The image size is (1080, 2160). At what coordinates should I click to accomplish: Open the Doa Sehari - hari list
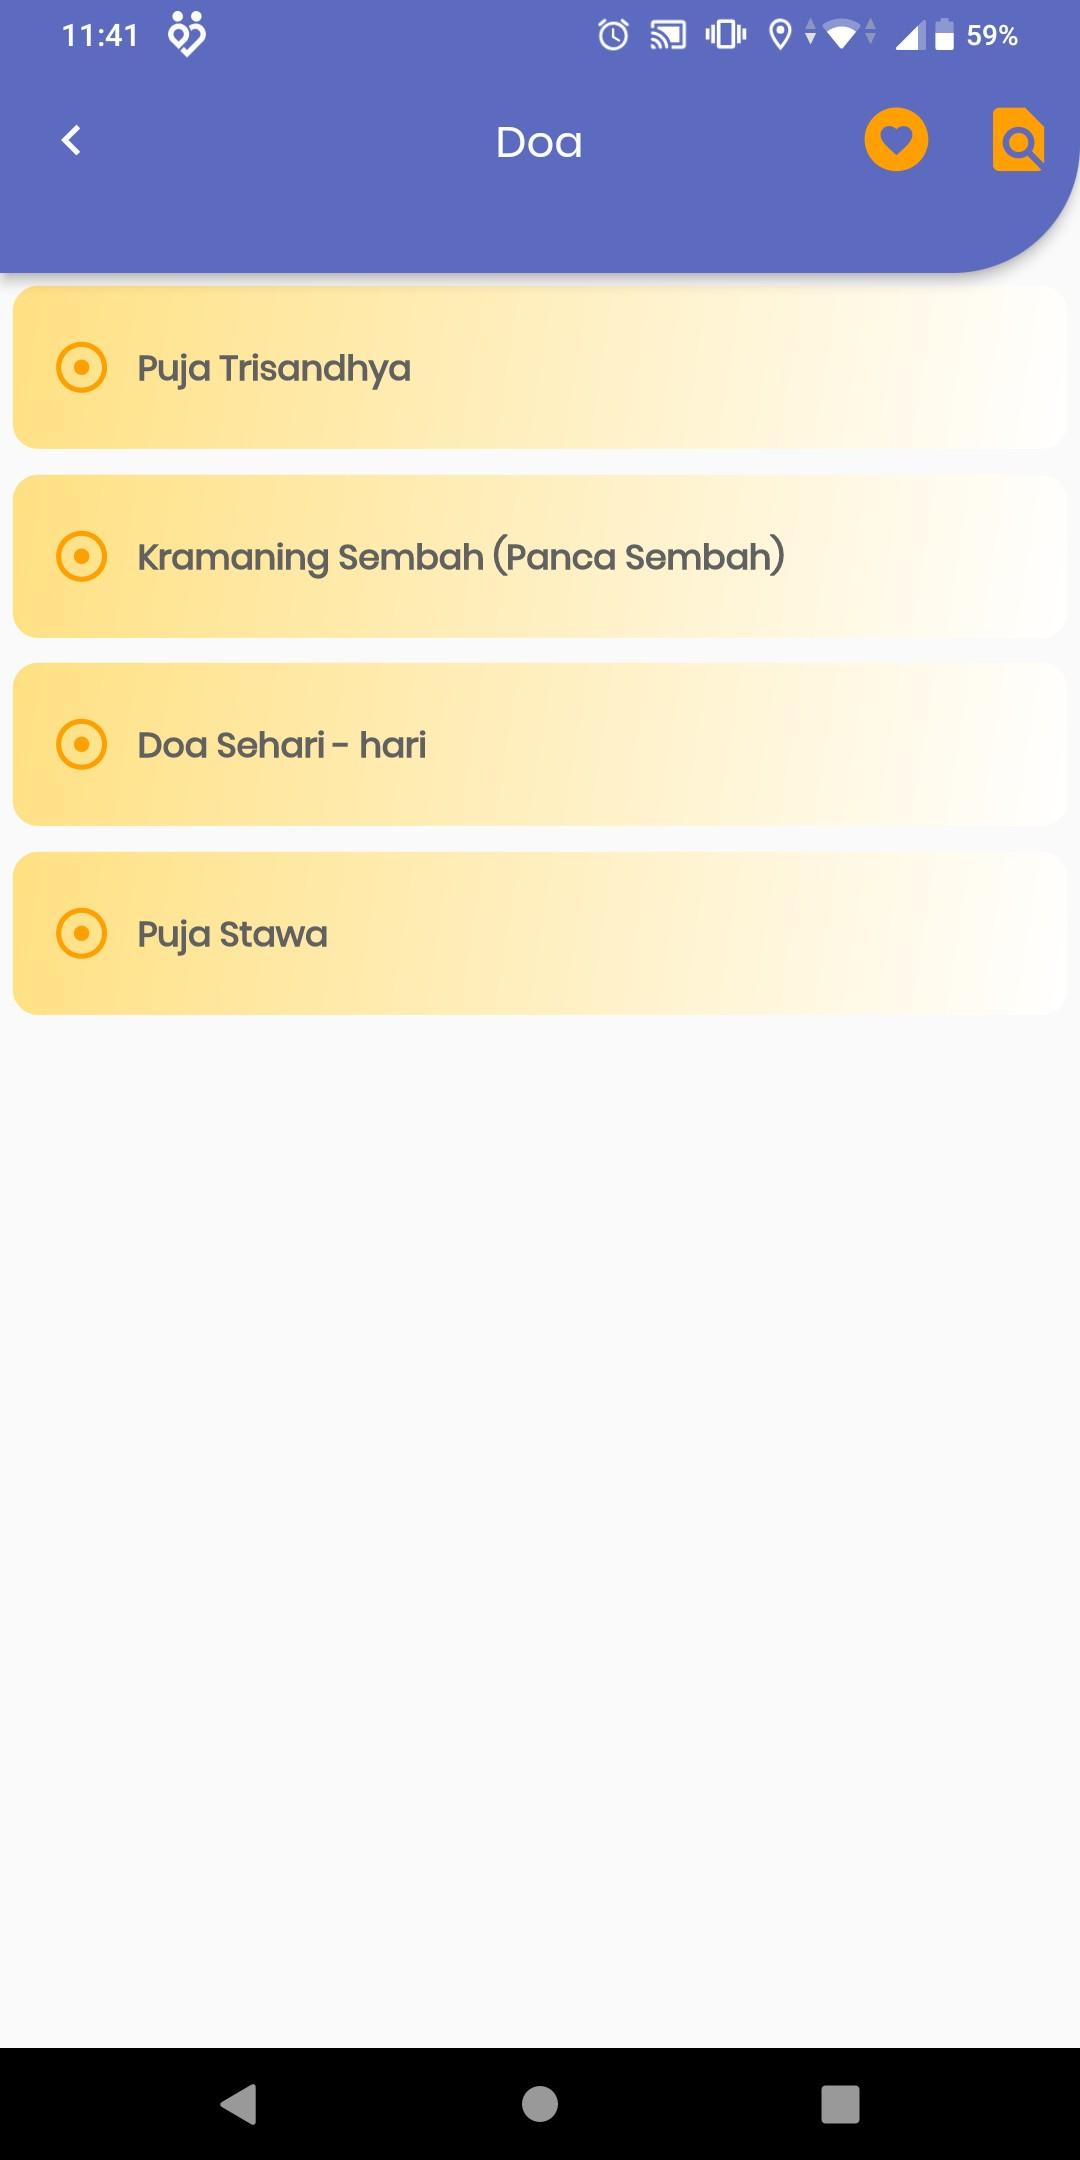tap(539, 744)
